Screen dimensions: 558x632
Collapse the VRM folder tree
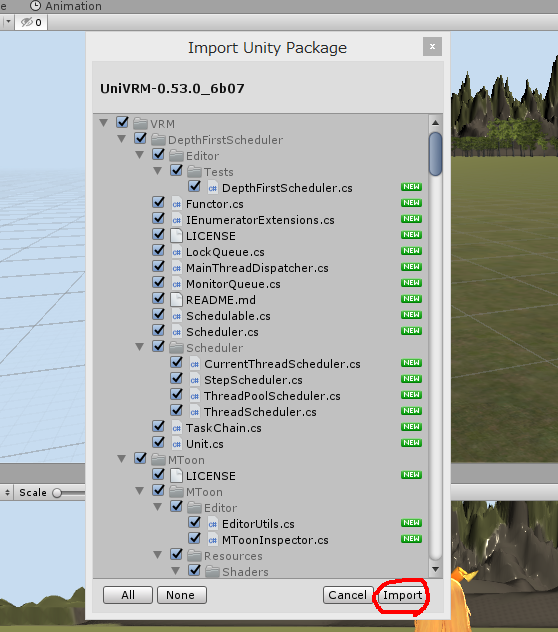point(104,123)
